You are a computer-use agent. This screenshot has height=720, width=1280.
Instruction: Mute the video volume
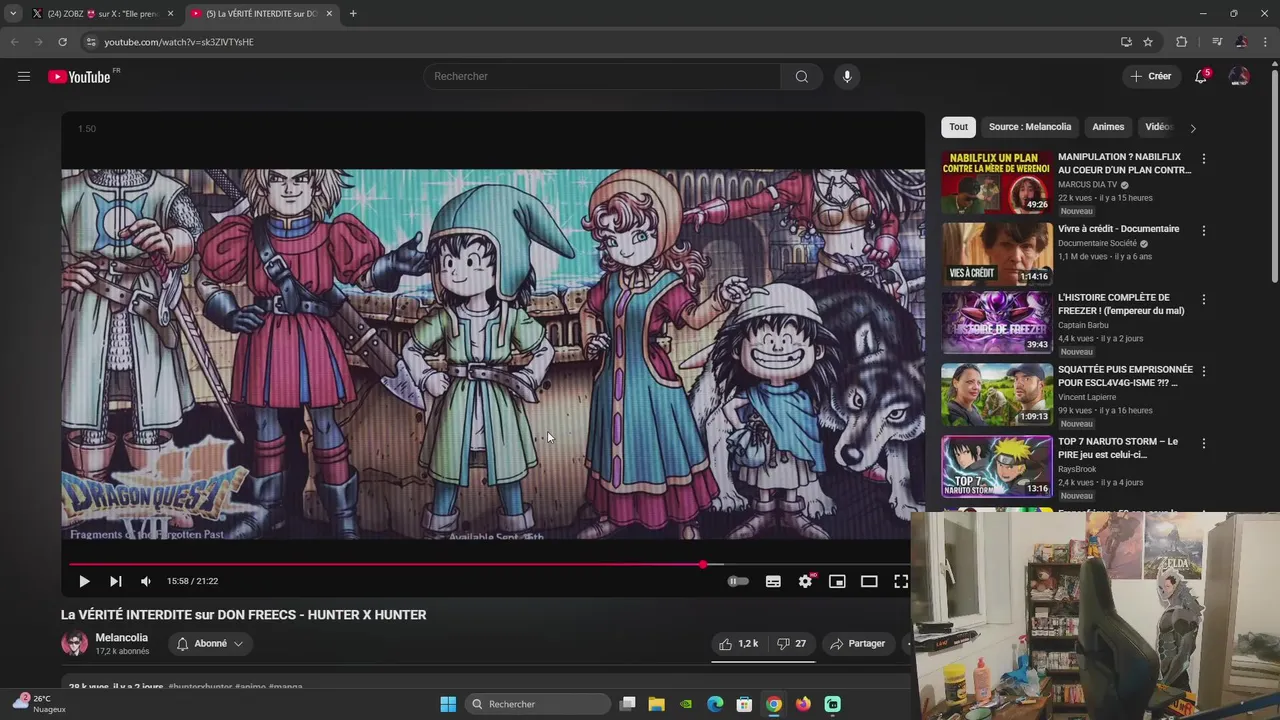click(146, 581)
